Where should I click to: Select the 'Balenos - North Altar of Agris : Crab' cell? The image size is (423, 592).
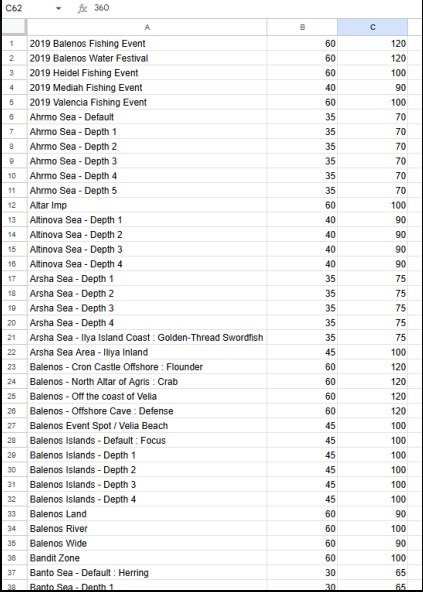point(147,382)
